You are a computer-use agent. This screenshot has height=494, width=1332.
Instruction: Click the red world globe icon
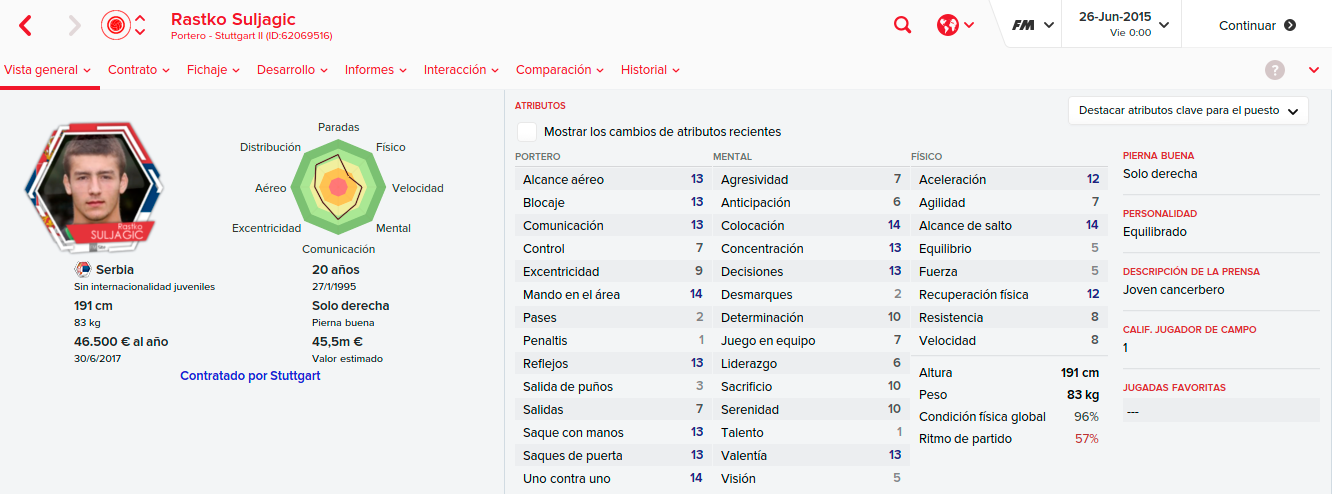(948, 26)
